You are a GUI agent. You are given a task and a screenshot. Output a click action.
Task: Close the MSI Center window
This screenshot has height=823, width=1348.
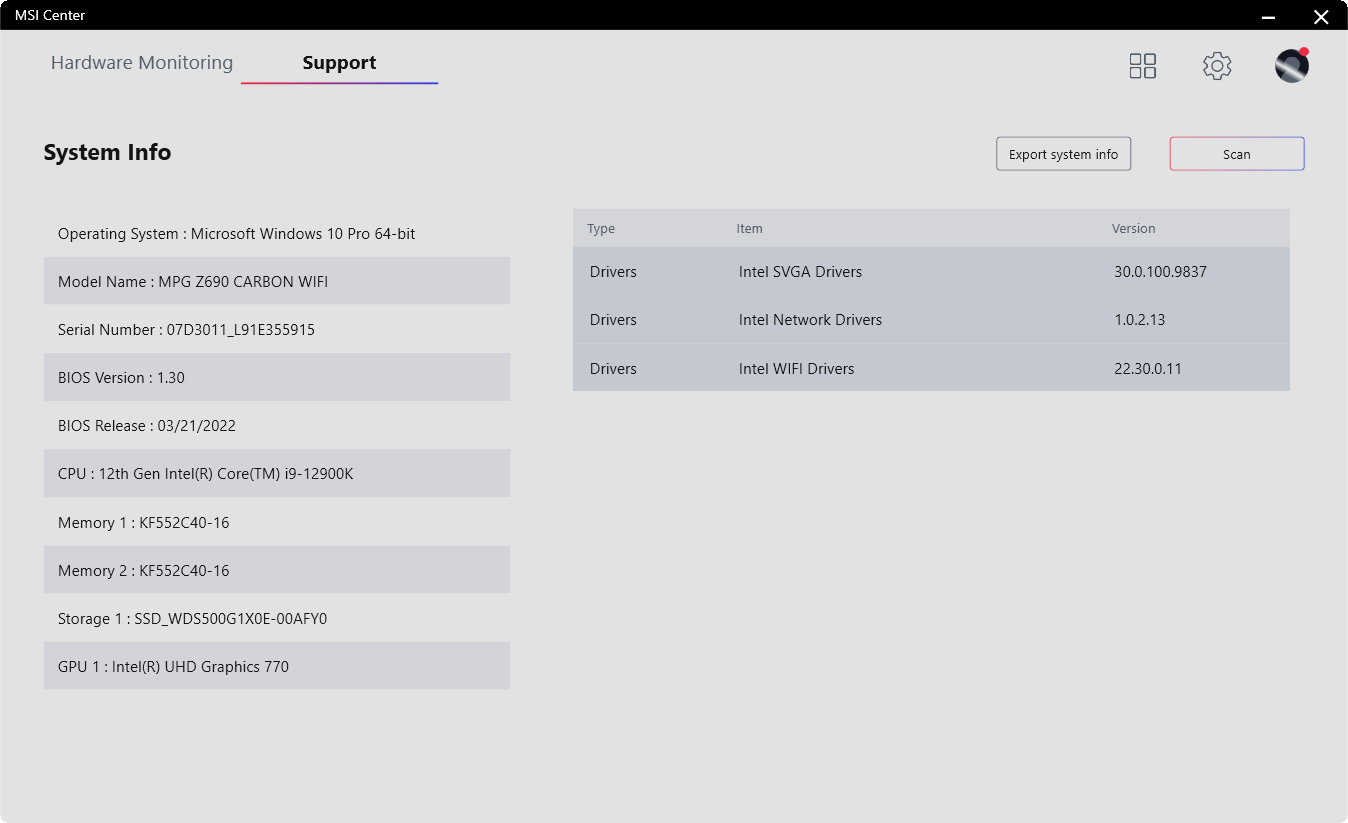click(1321, 16)
